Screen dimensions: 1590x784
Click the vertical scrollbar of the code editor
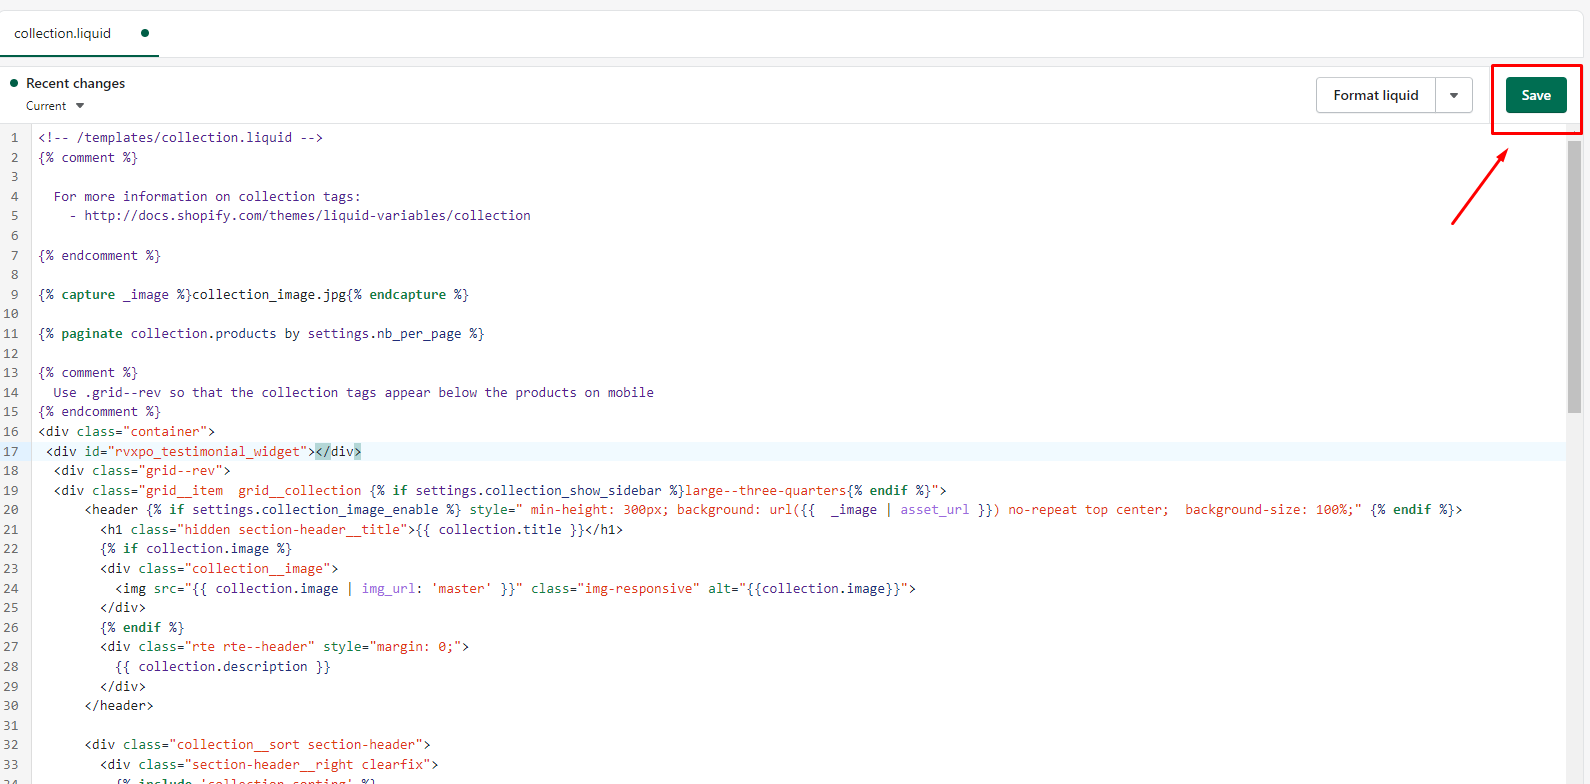1574,276
